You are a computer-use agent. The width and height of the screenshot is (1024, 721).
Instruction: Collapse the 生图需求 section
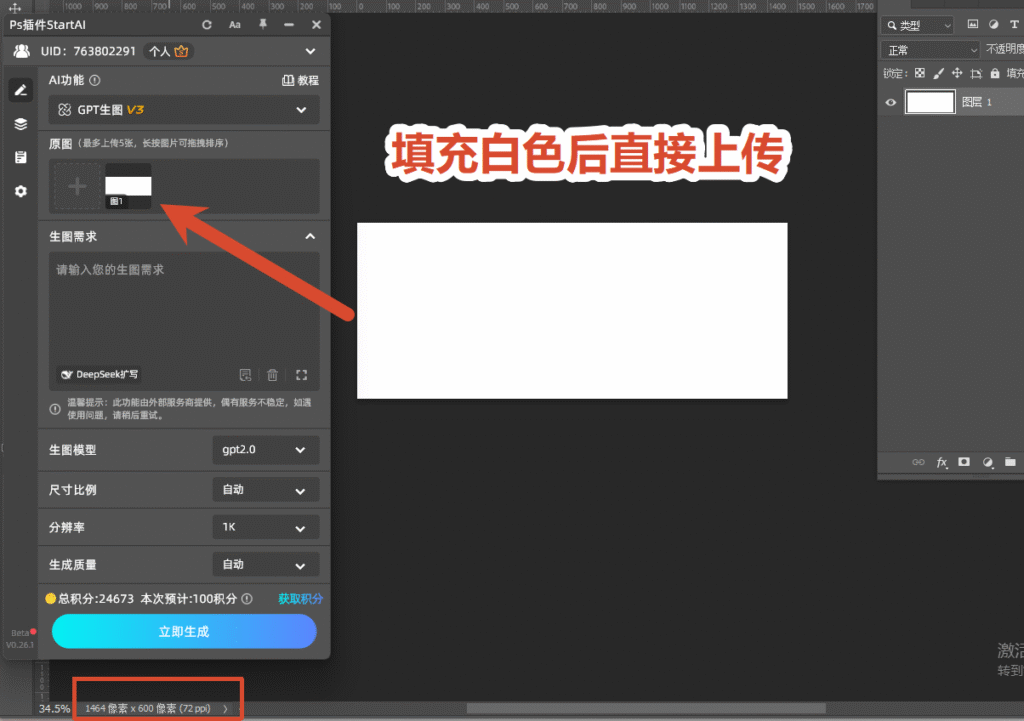click(310, 236)
